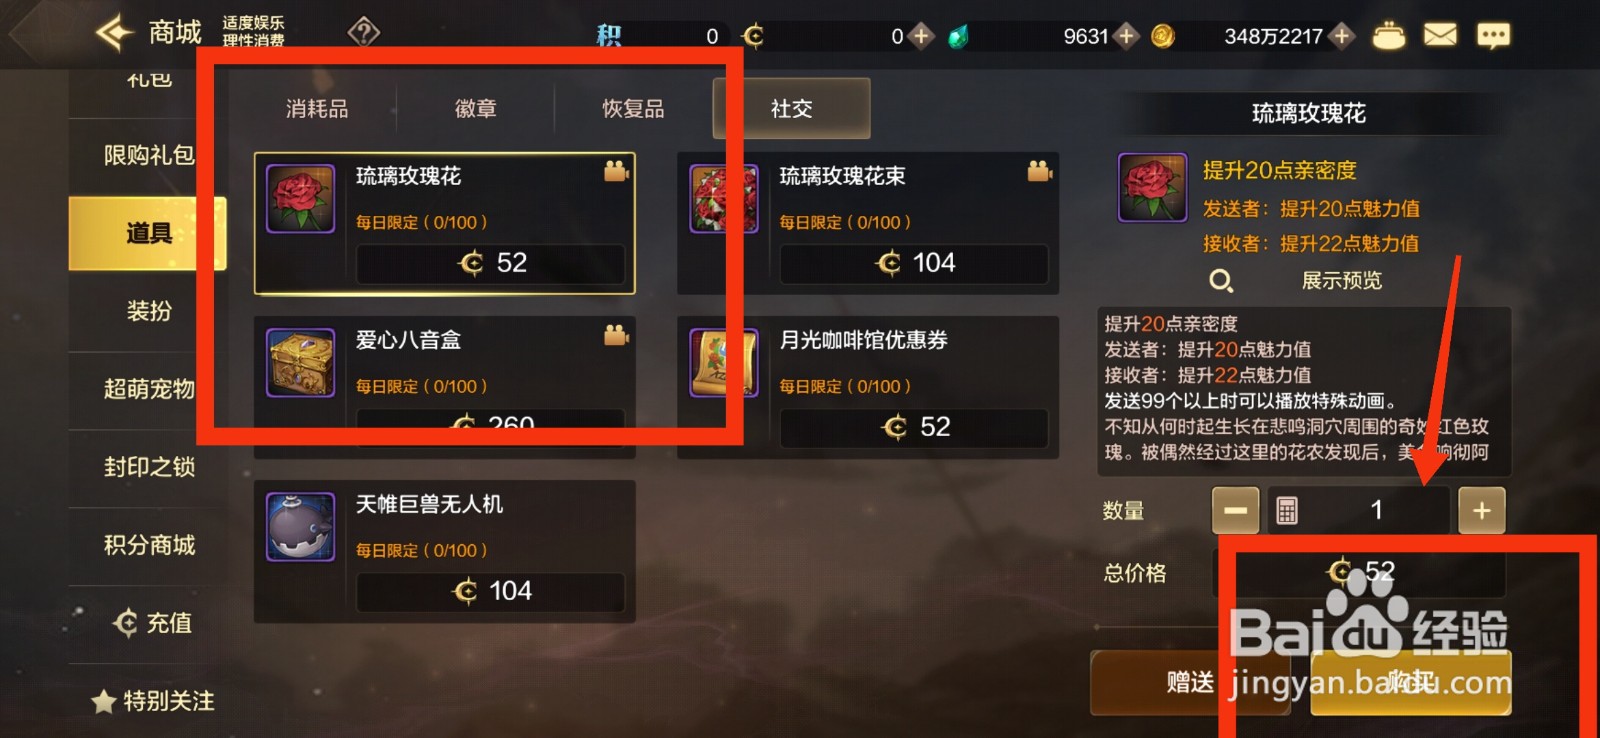Open the question mark help icon
The width and height of the screenshot is (1600, 738).
coord(363,33)
